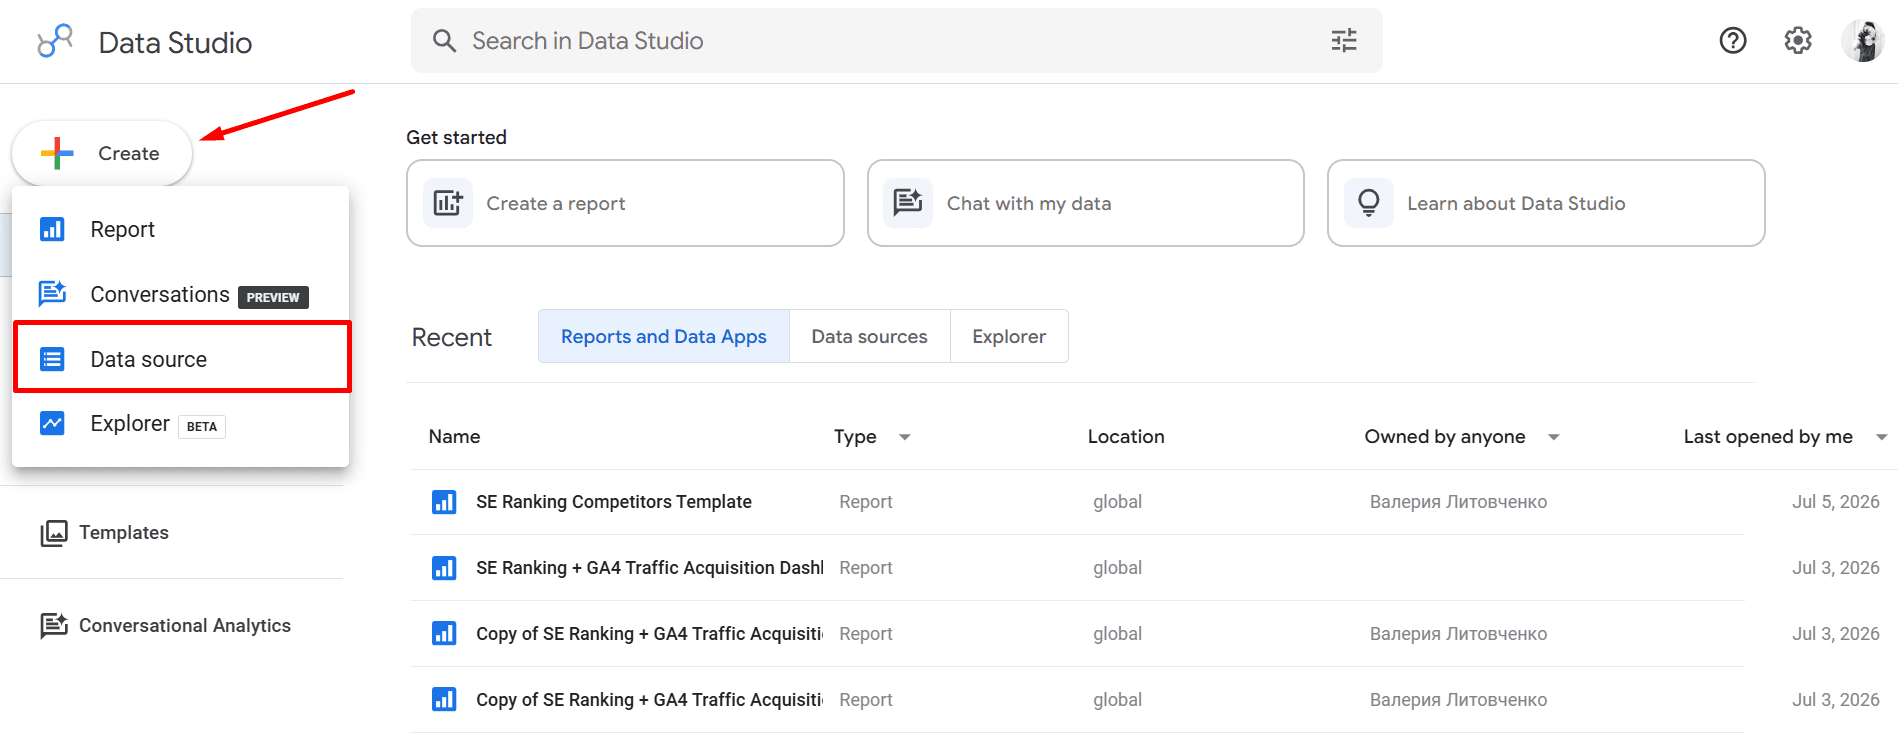1898x733 pixels.
Task: Click the Data Studio logo icon
Action: pyautogui.click(x=55, y=41)
